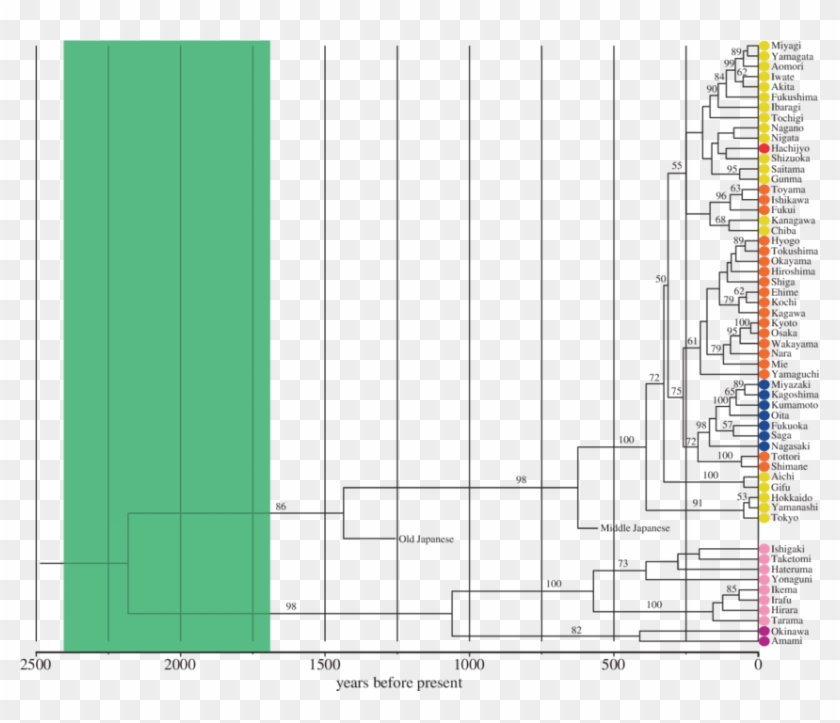Select the Wakayama label

click(794, 344)
